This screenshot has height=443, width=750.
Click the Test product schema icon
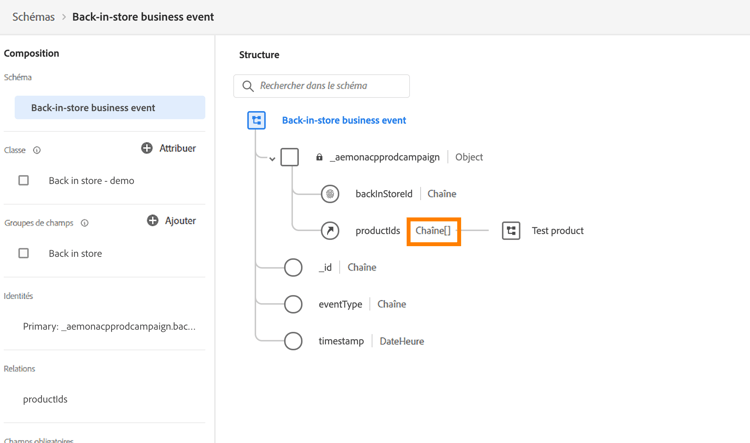coord(511,231)
